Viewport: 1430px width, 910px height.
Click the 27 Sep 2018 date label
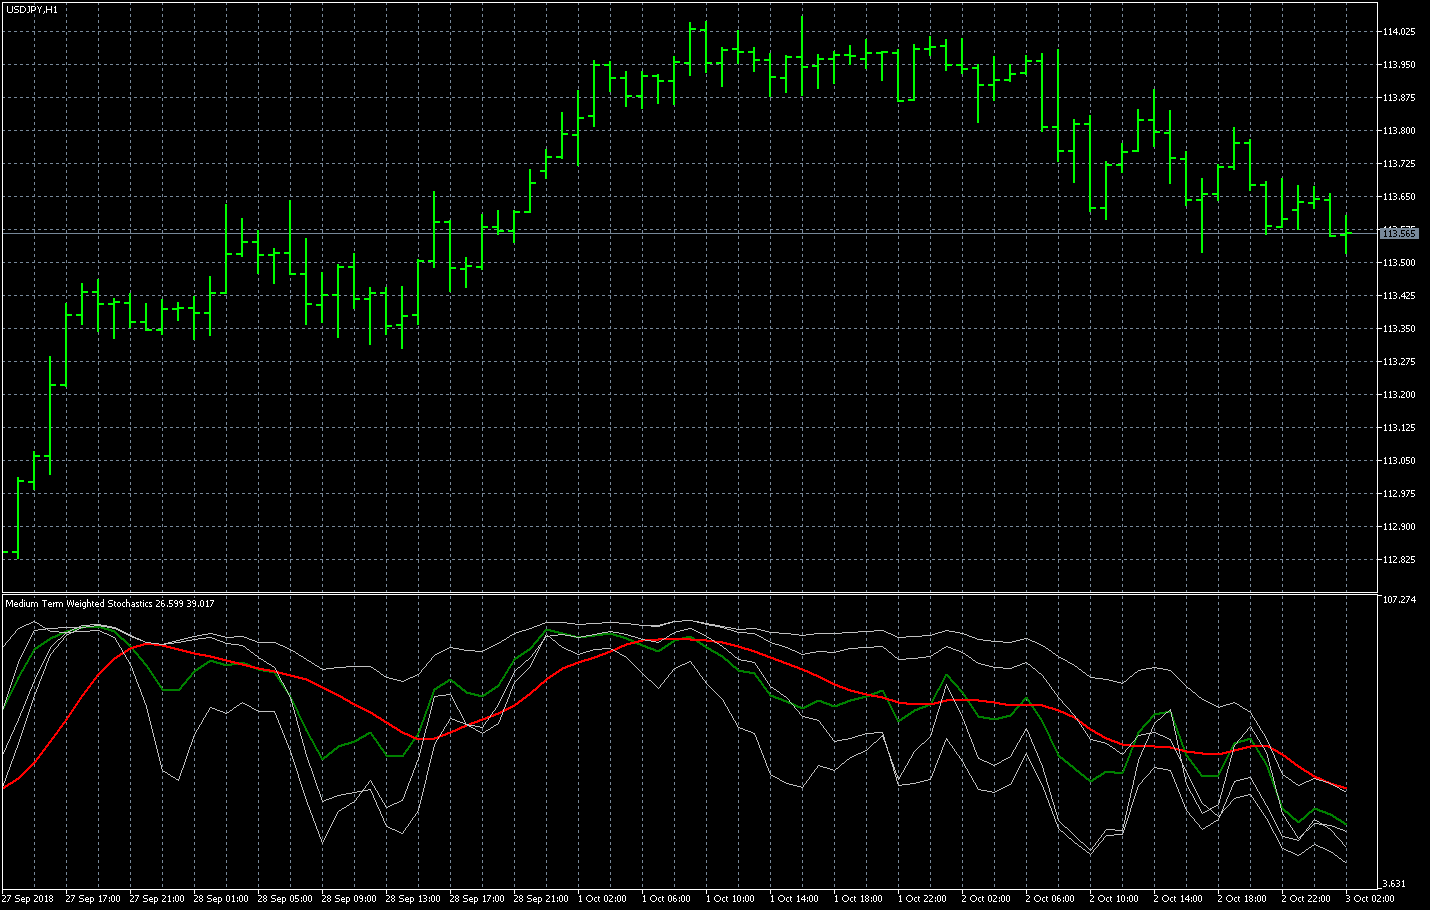point(28,899)
